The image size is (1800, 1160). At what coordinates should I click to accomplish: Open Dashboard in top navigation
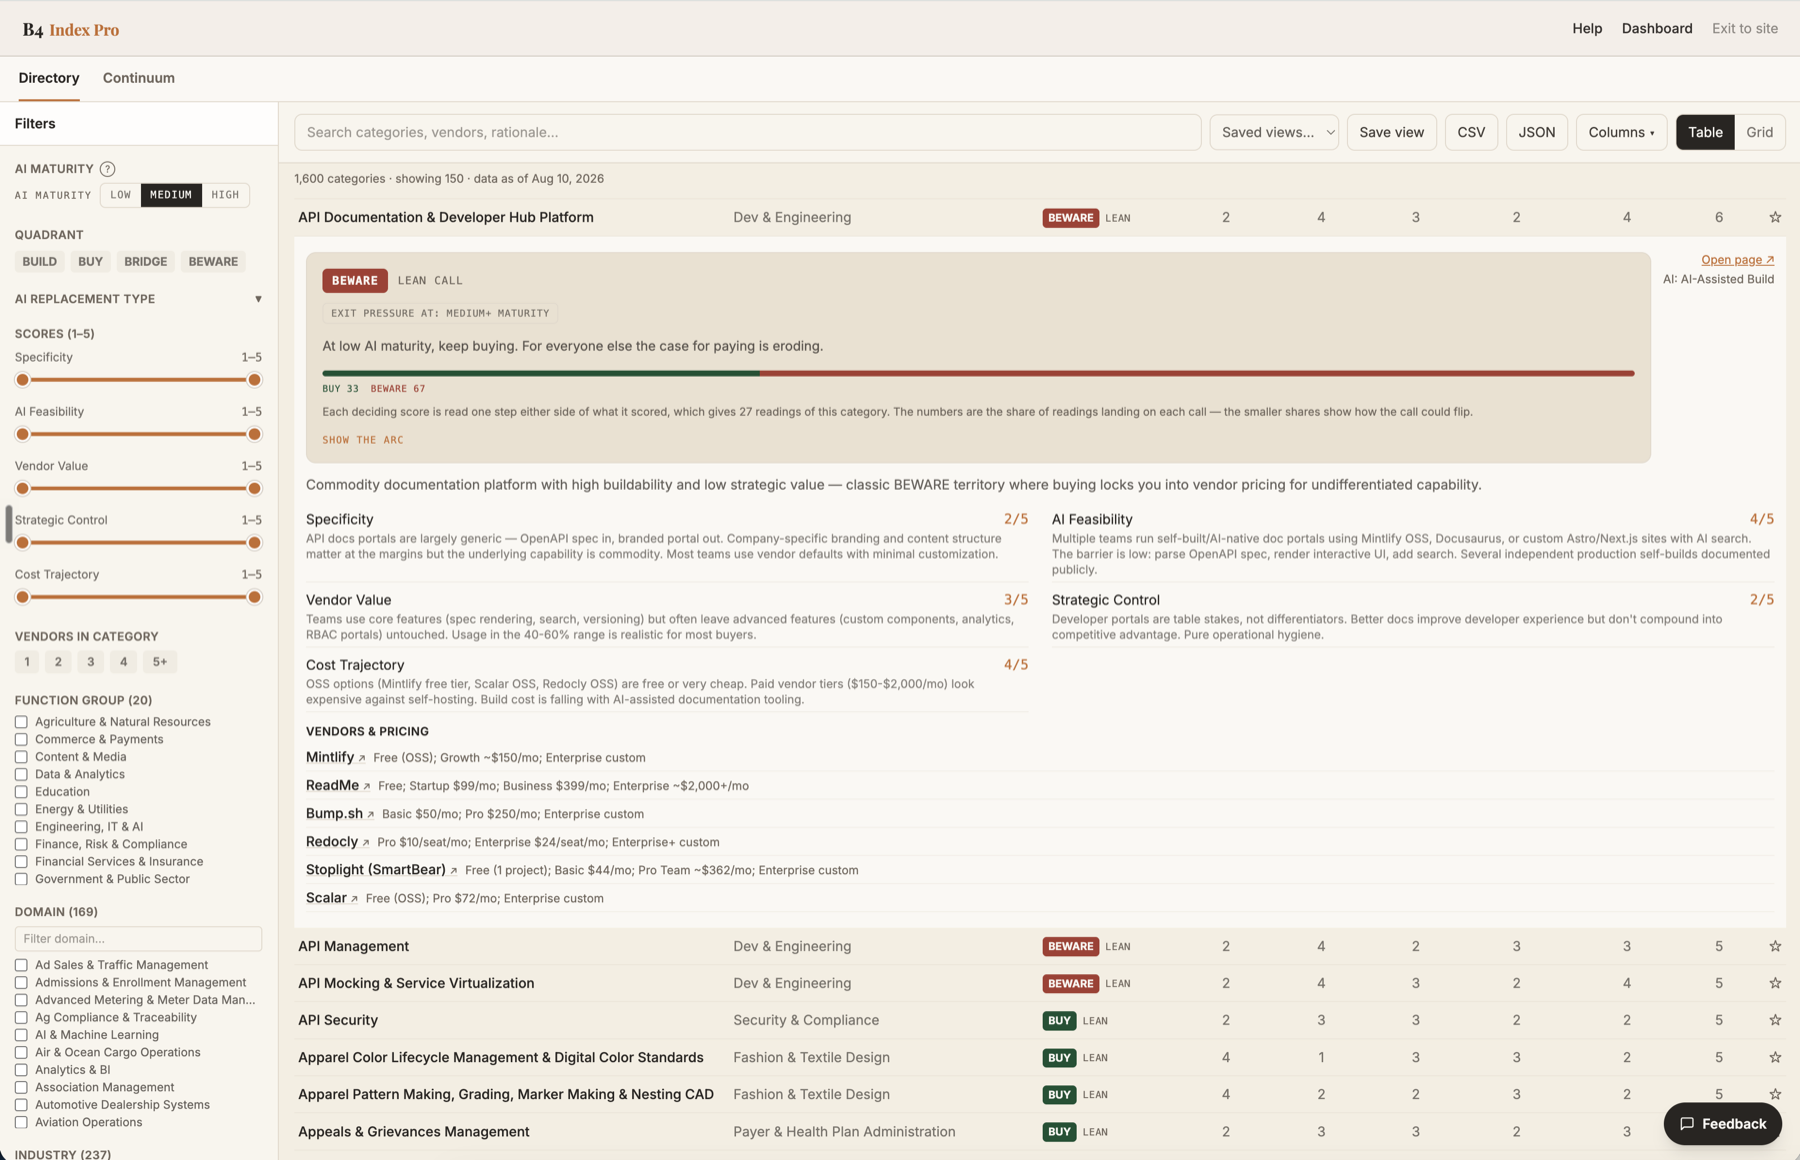click(x=1657, y=28)
